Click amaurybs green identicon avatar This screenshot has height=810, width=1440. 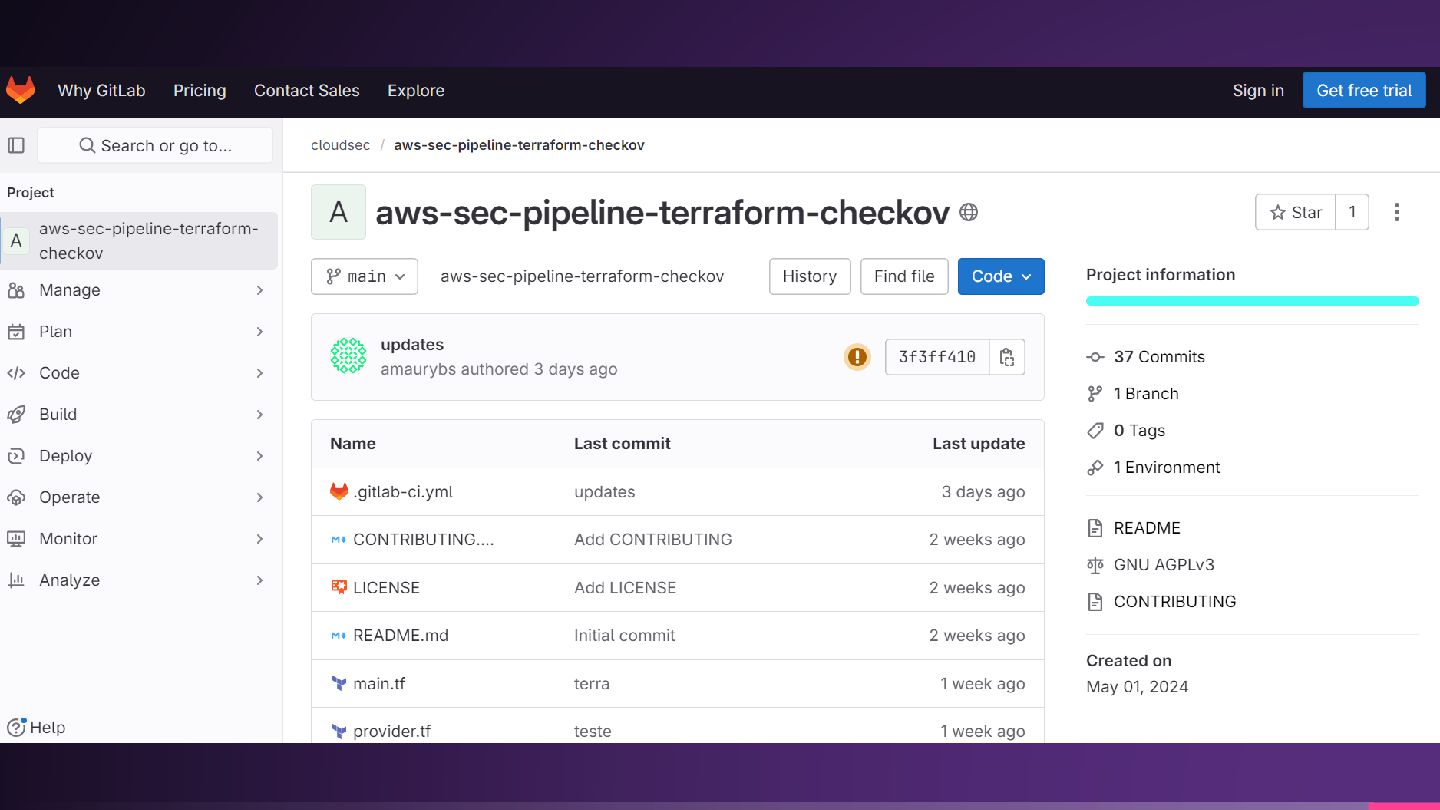348,356
